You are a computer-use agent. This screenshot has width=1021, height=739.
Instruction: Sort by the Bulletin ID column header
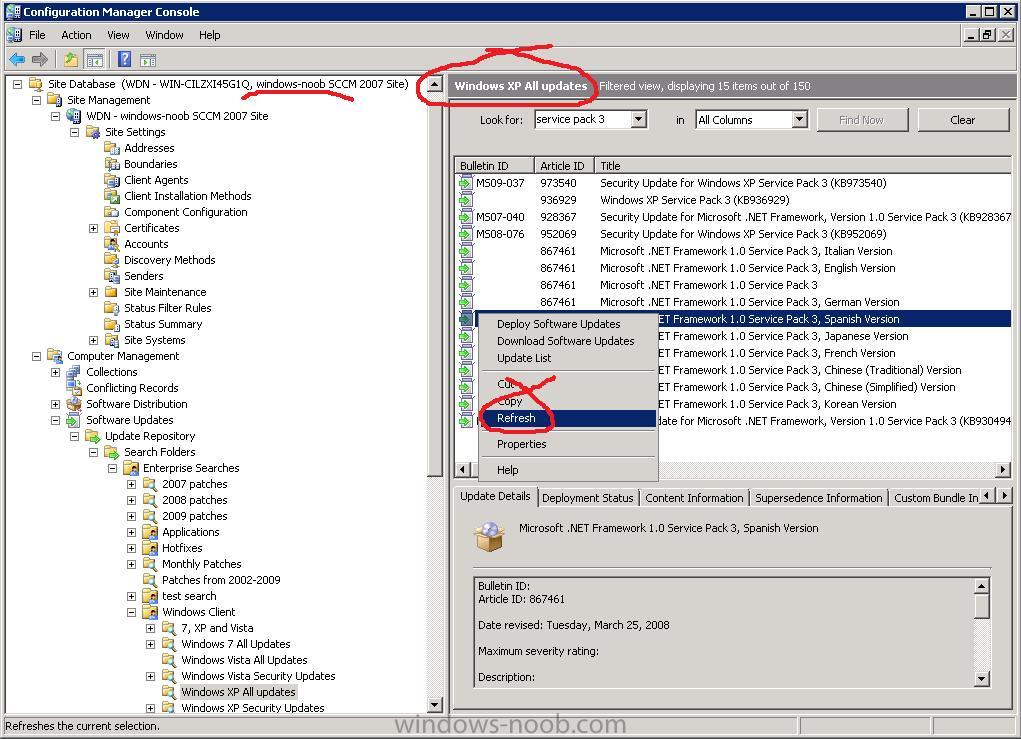(x=494, y=165)
